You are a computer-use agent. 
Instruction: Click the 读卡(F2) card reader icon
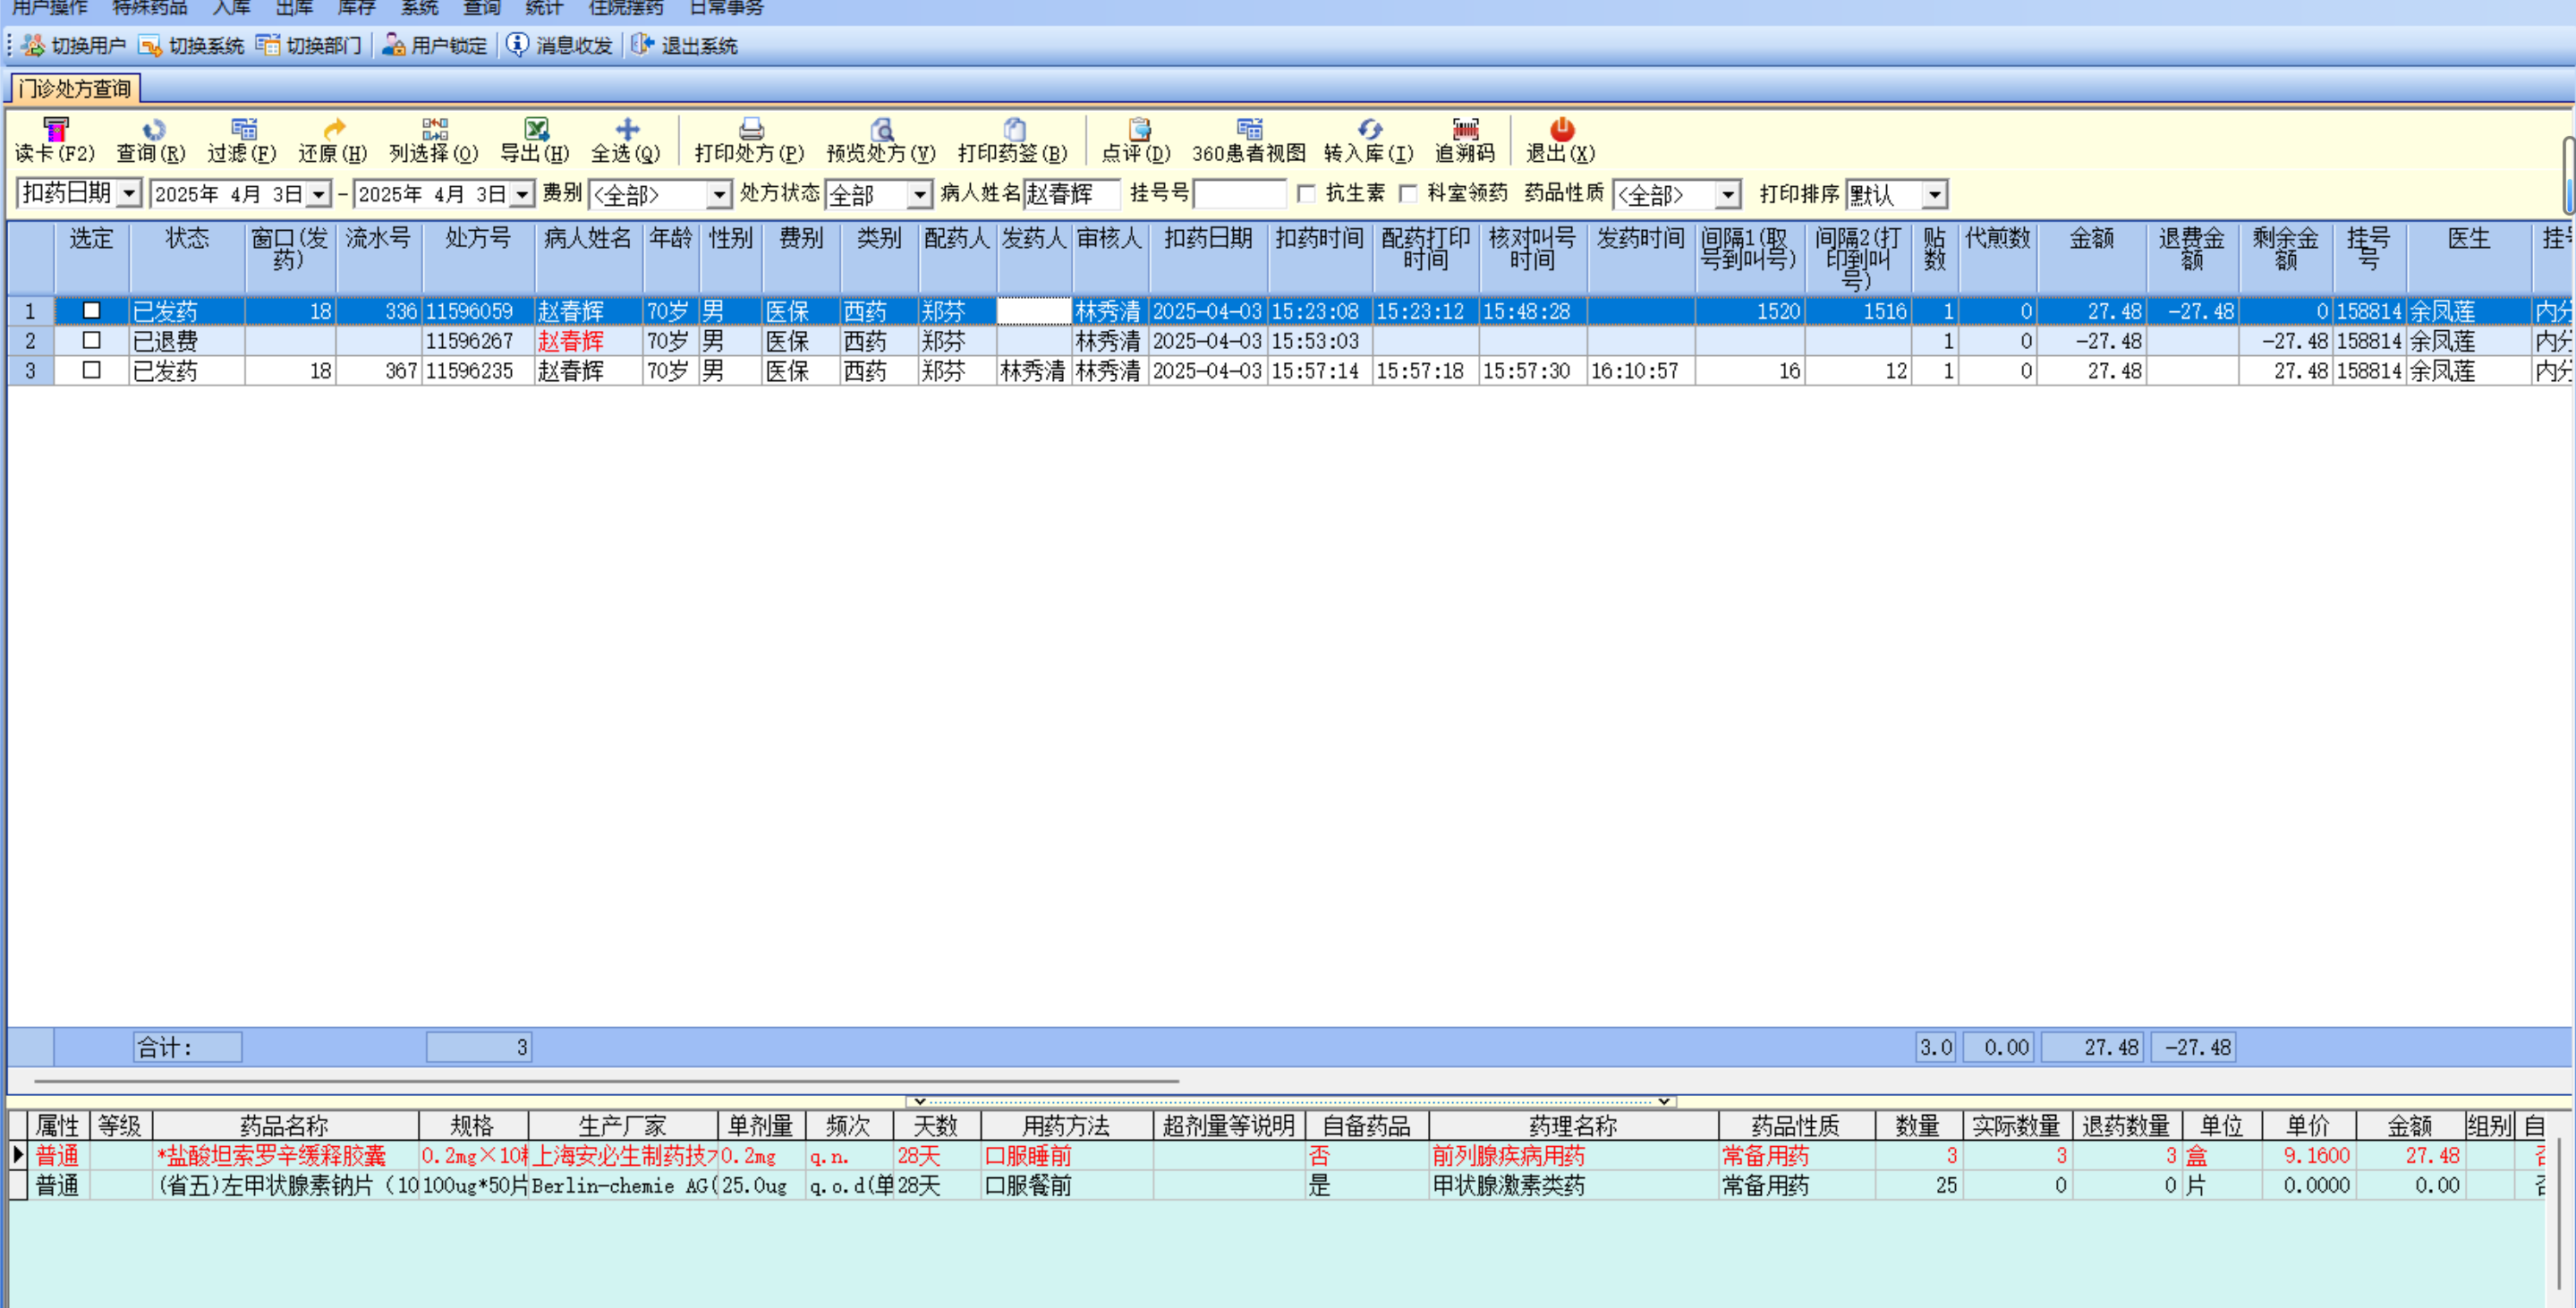point(55,129)
